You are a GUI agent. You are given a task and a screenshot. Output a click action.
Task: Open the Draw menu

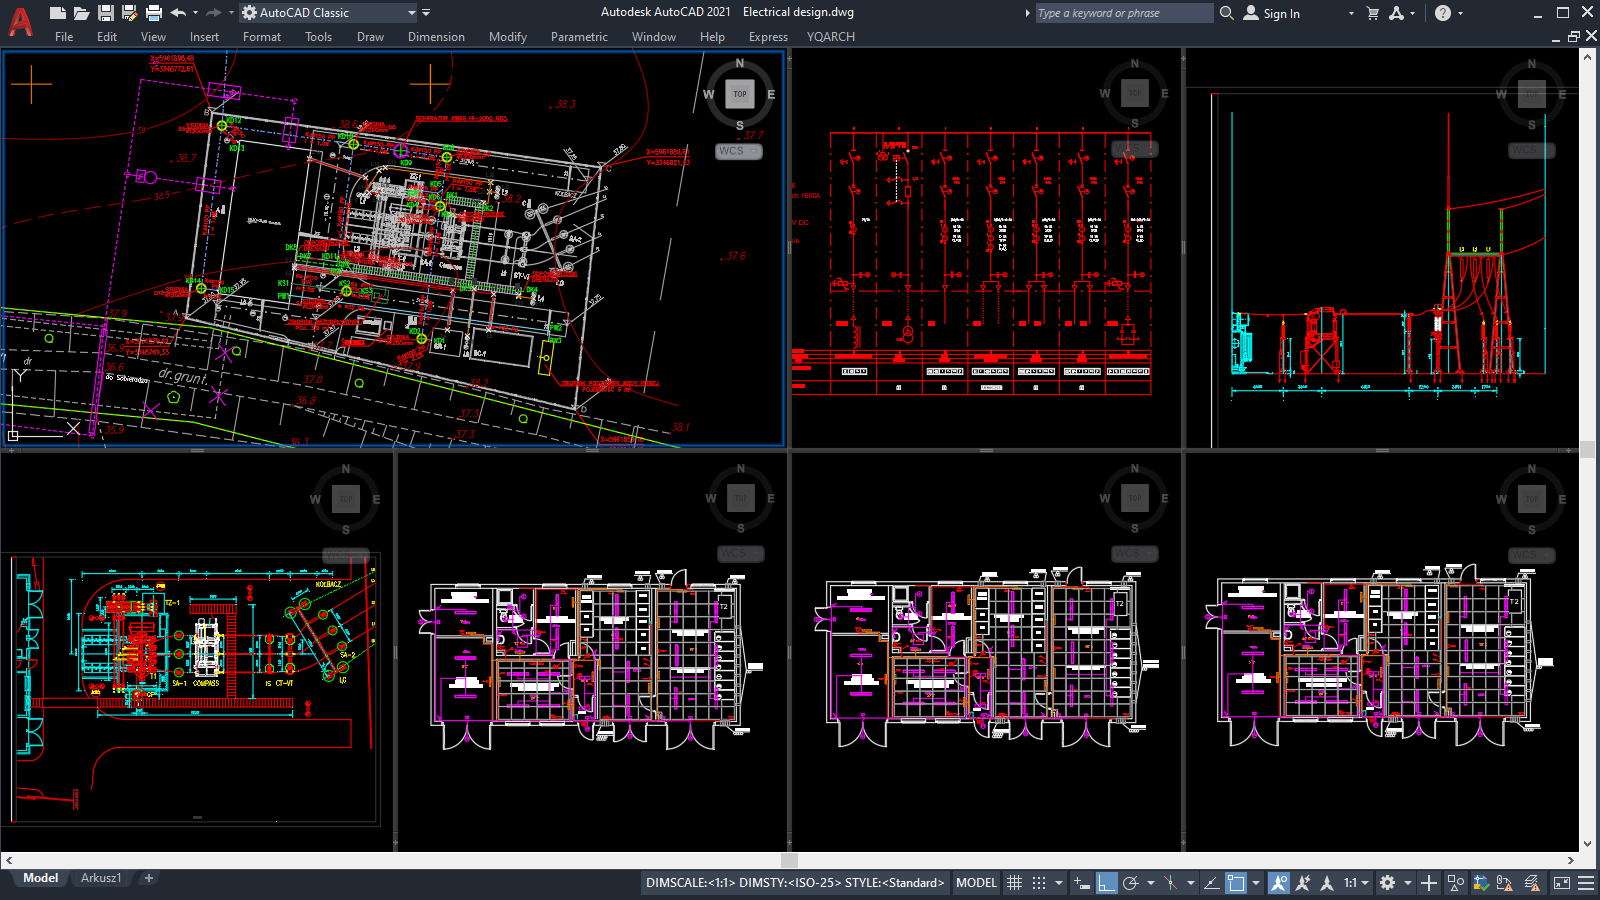tap(370, 37)
